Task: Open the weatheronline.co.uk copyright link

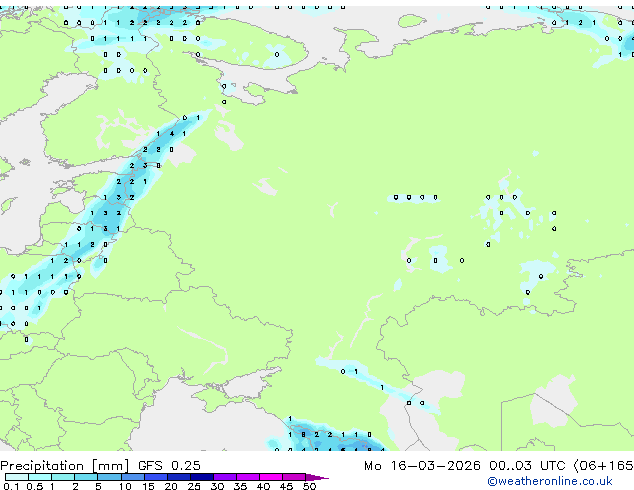Action: tap(550, 481)
